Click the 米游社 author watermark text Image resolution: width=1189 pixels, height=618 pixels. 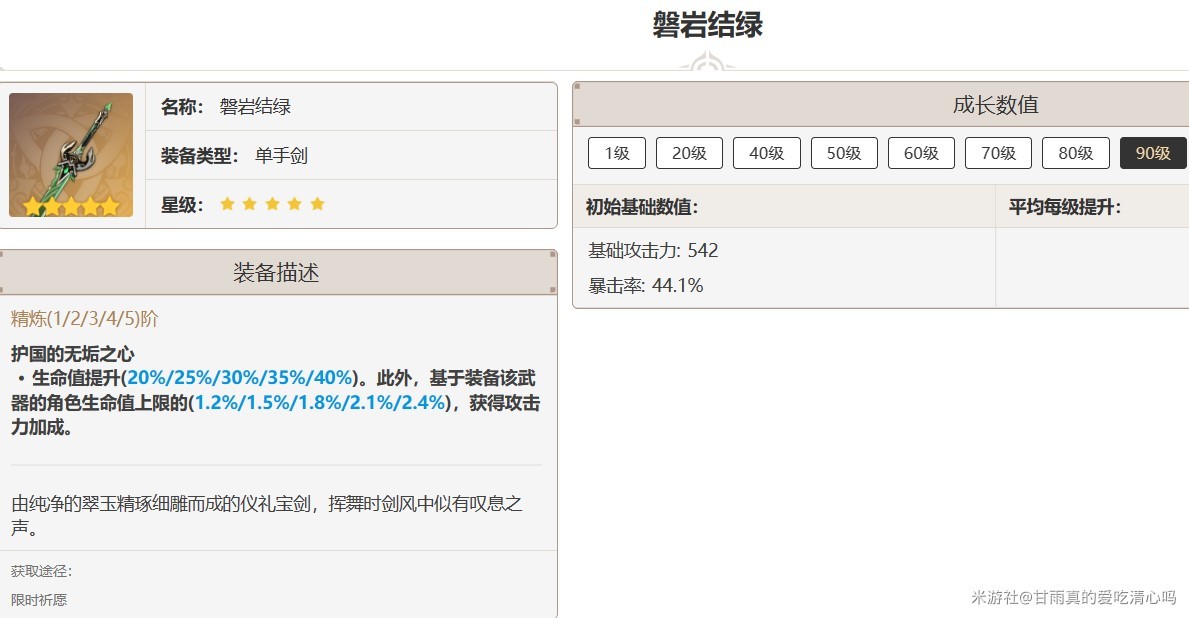1073,597
